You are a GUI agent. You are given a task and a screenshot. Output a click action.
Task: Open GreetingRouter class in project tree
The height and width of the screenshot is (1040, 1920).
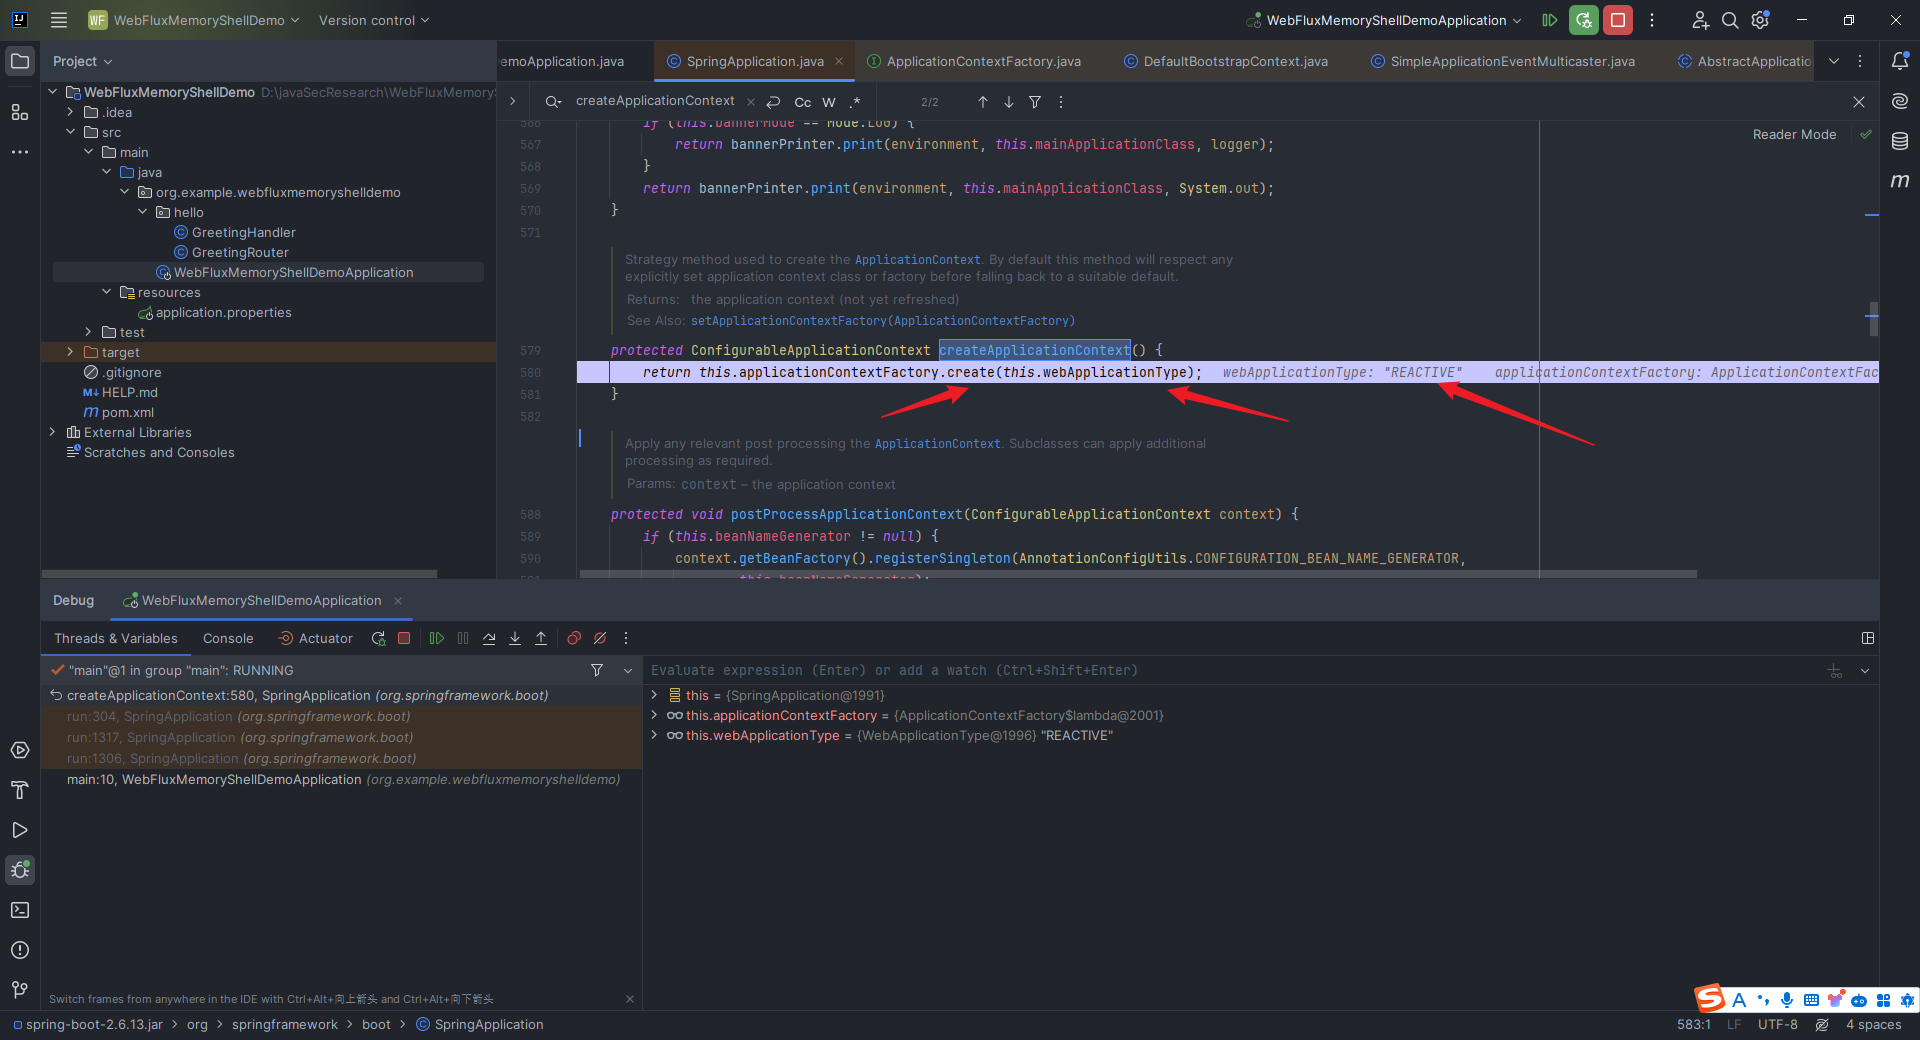(240, 252)
